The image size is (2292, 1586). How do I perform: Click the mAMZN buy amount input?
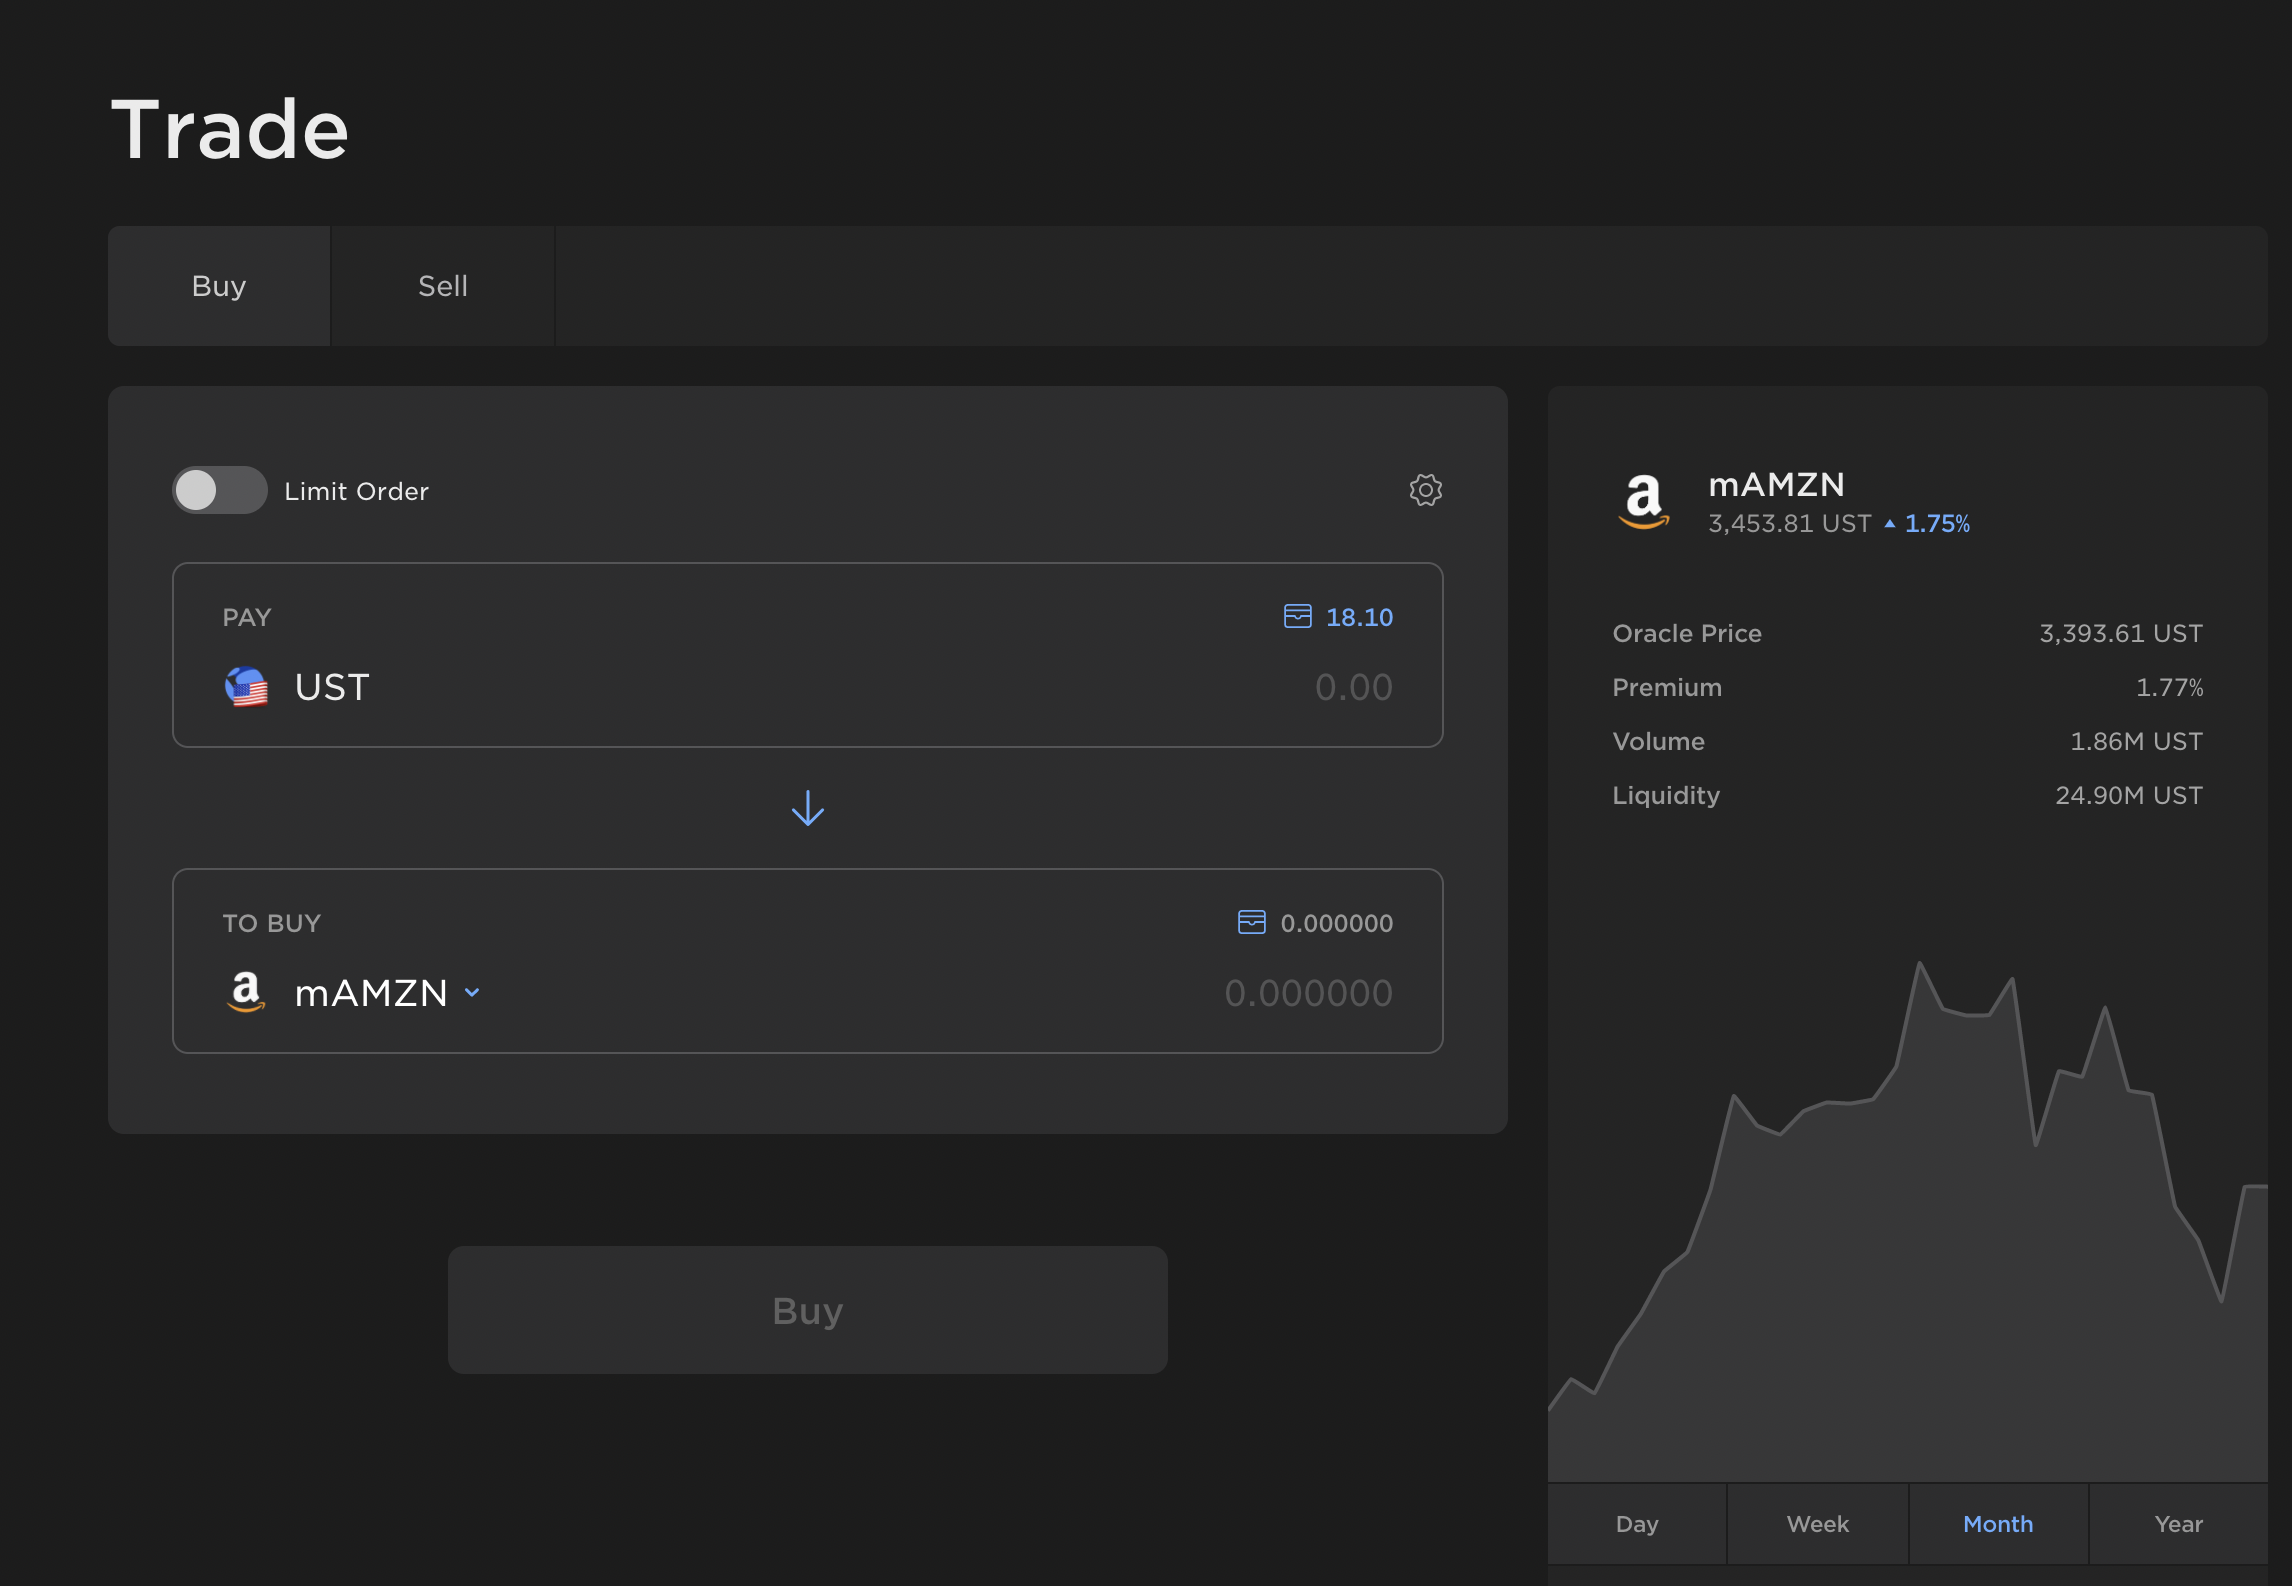1307,993
